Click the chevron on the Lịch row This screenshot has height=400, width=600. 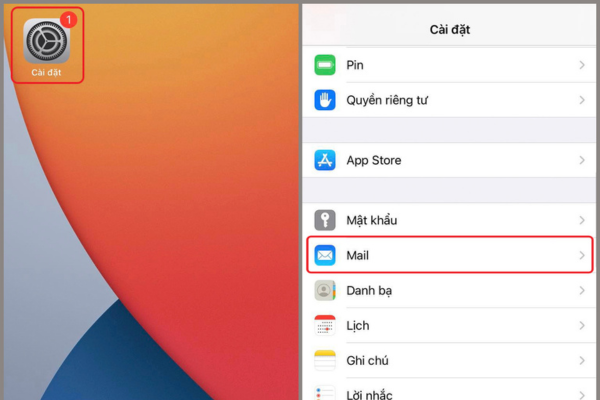(x=582, y=326)
